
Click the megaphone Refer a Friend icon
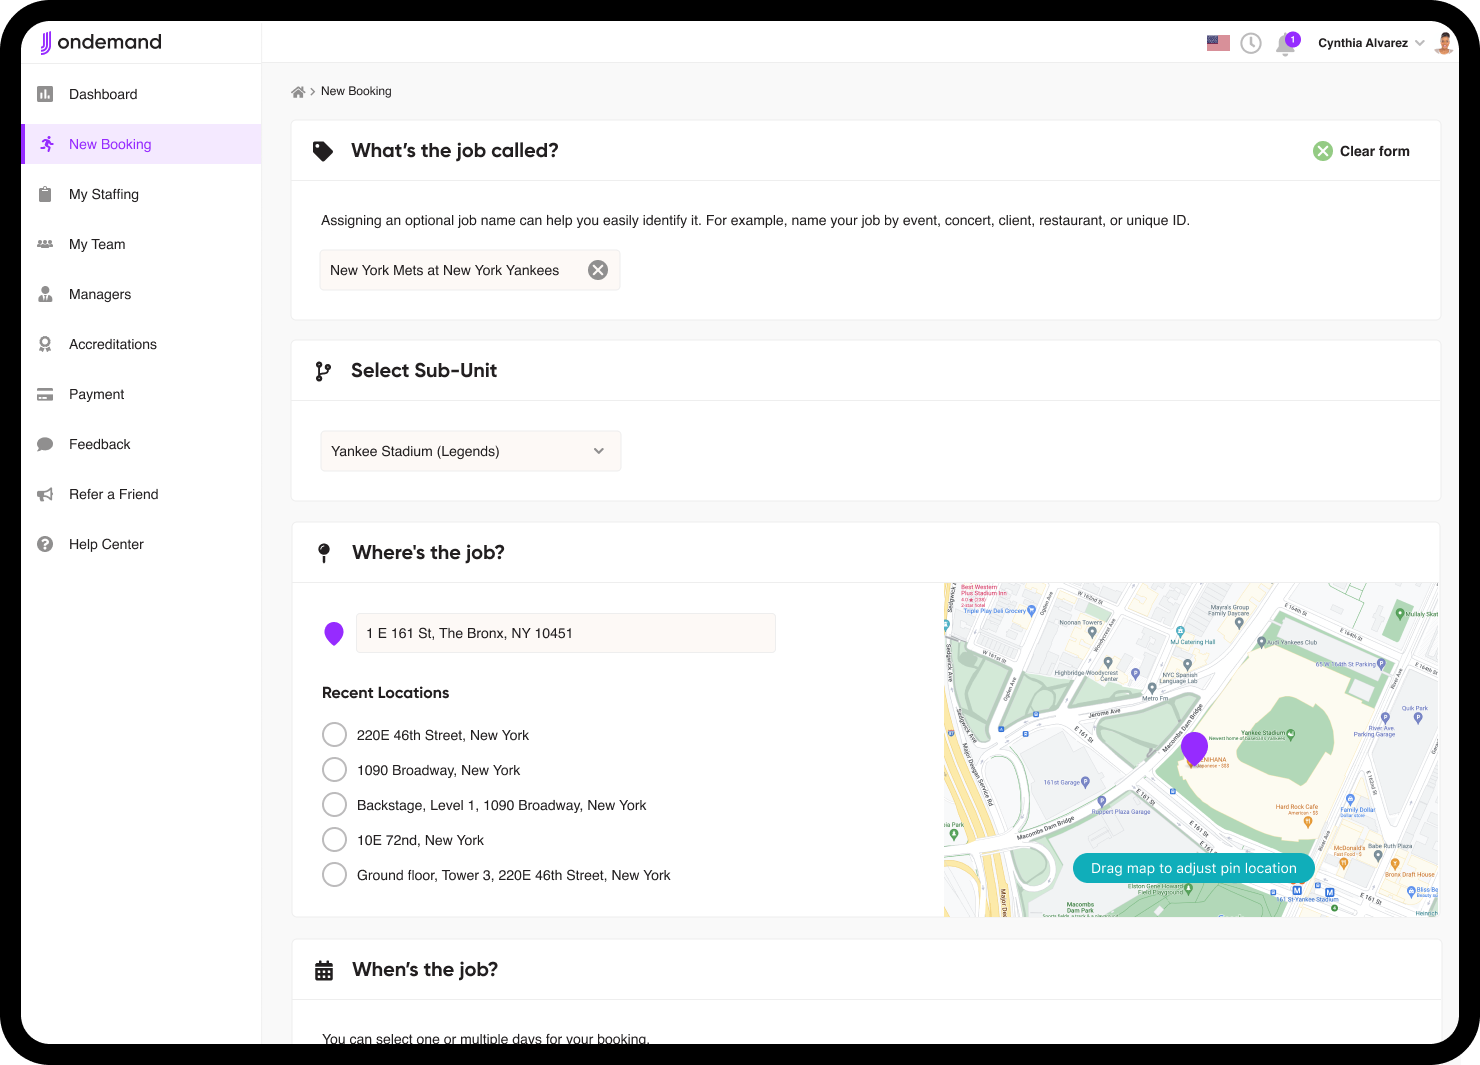click(x=45, y=494)
